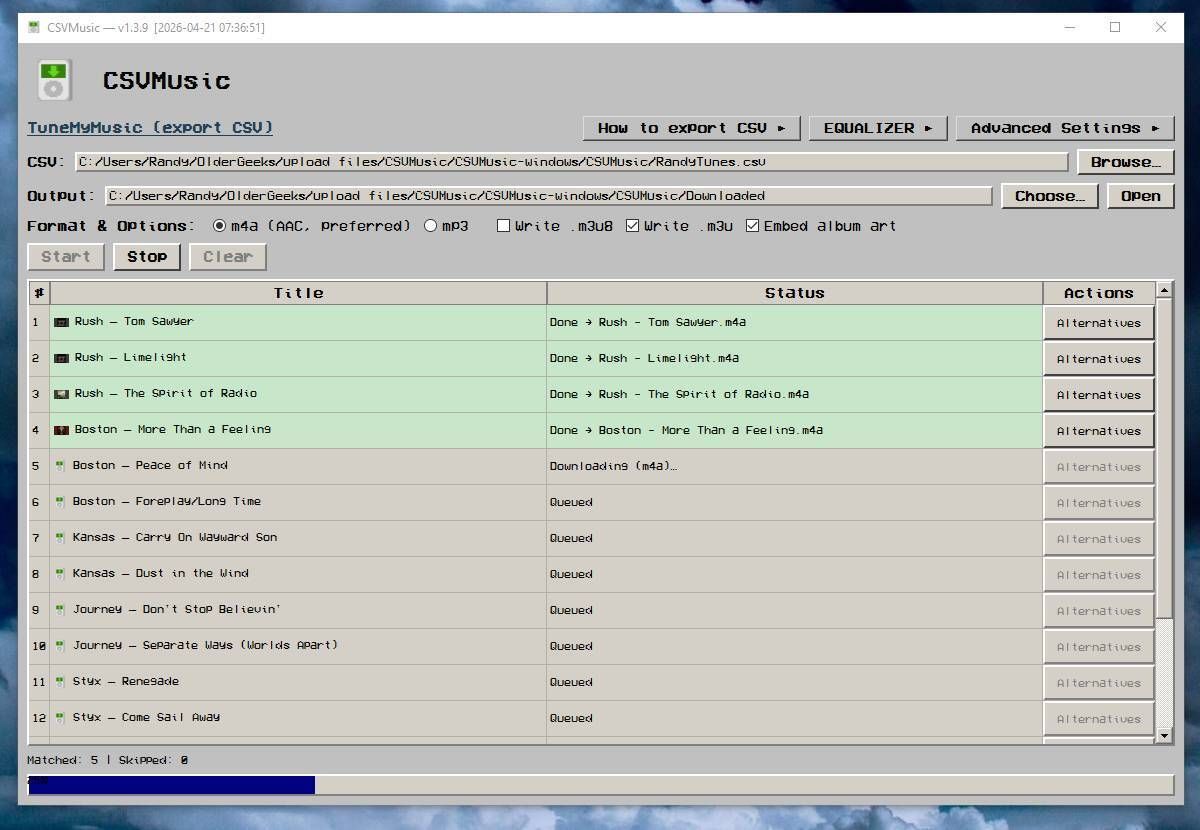This screenshot has height=830, width=1200.
Task: Open the TuneMyMusic (export CSV) link
Action: pyautogui.click(x=147, y=127)
